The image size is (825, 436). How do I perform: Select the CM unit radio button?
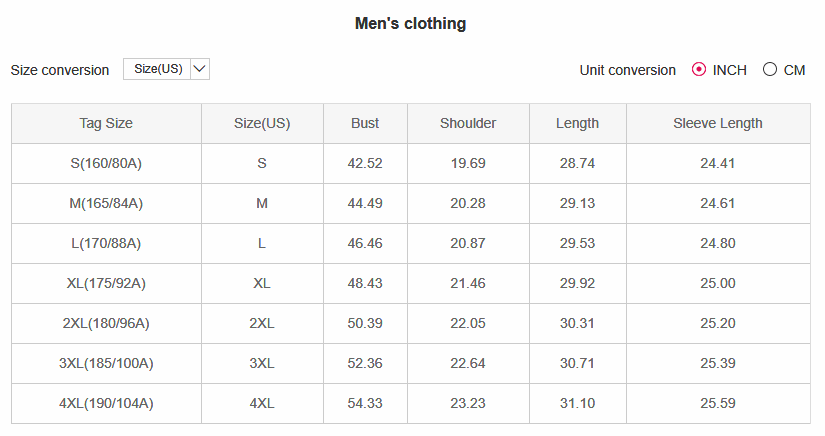click(x=770, y=69)
